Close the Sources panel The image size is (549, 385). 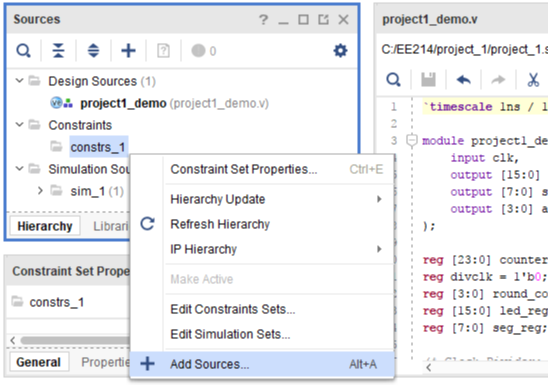(343, 20)
